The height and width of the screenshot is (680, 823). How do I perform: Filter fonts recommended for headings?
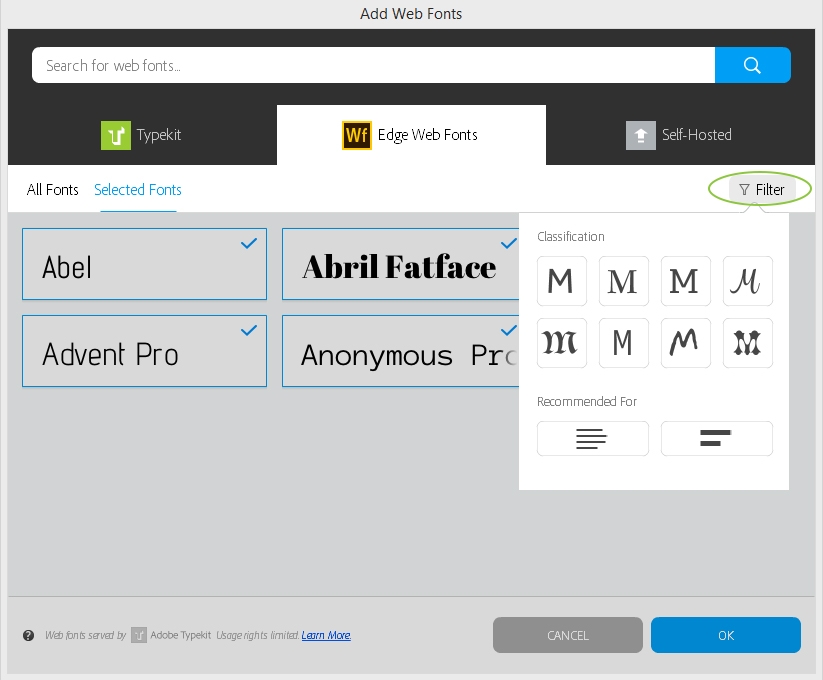pos(716,438)
